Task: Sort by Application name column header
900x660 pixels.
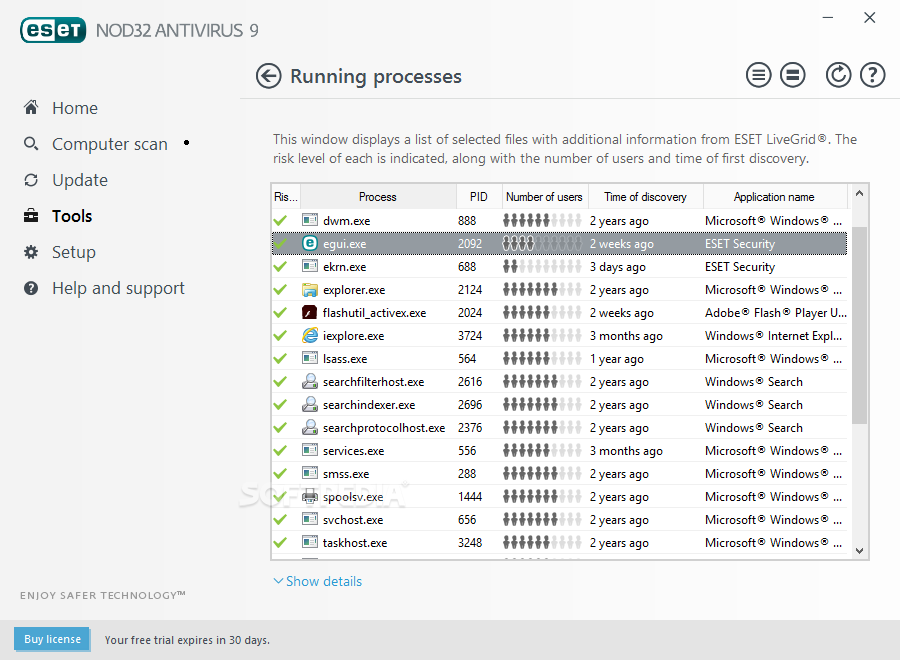Action: [x=774, y=197]
